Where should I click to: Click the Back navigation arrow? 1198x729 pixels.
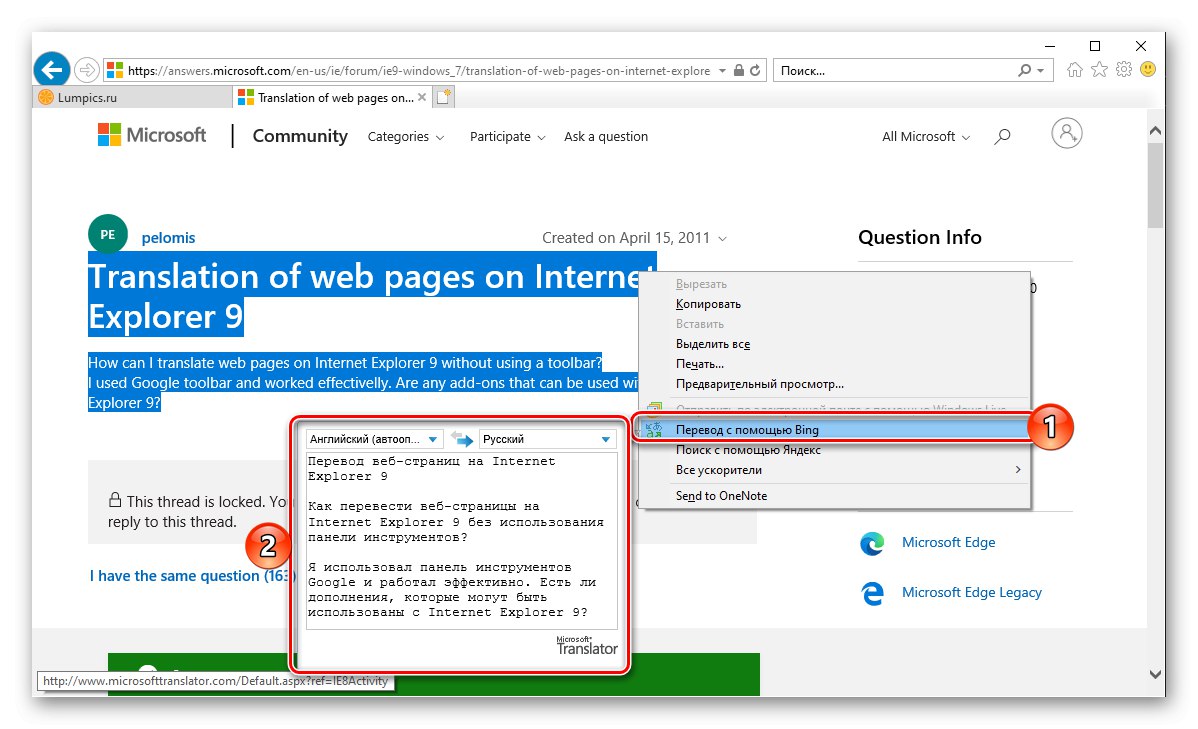(x=51, y=69)
